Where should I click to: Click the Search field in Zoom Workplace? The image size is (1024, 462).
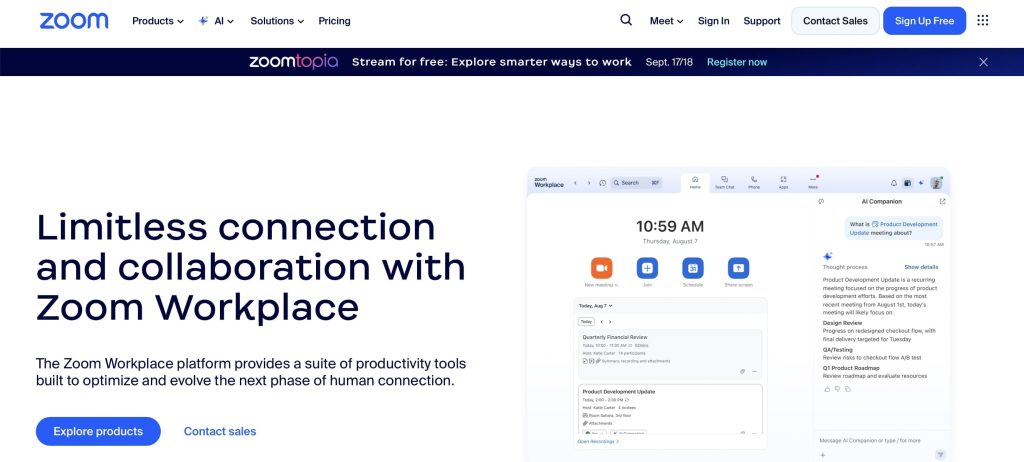(x=636, y=183)
